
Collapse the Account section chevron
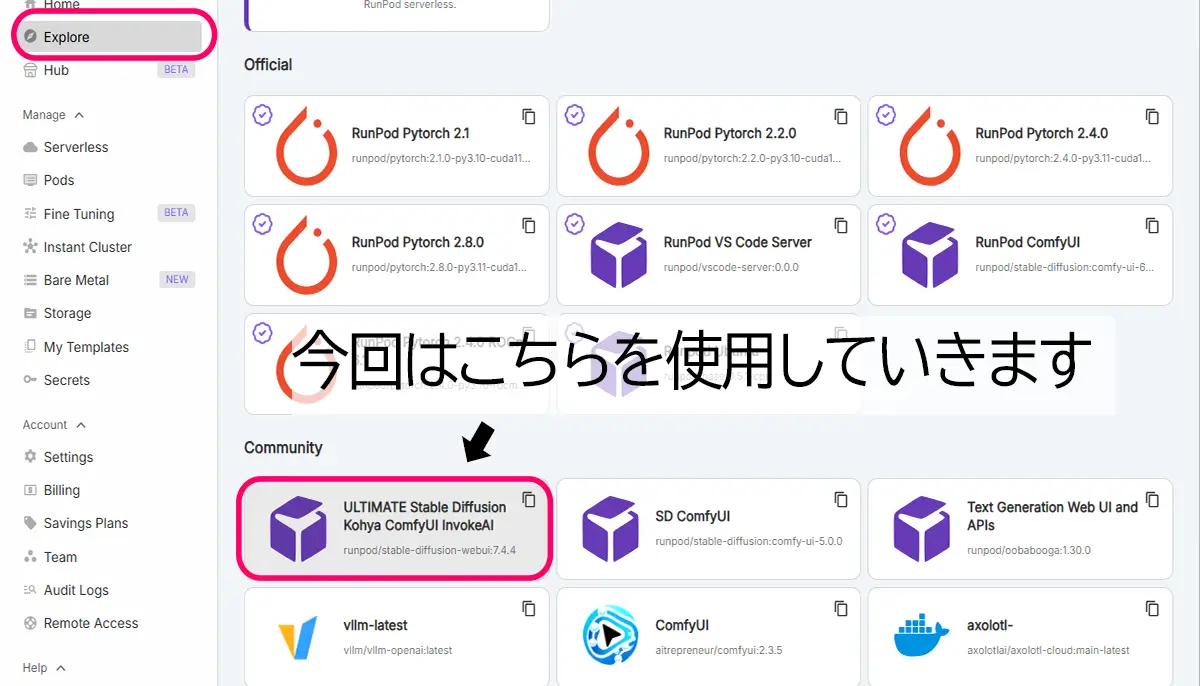81,425
